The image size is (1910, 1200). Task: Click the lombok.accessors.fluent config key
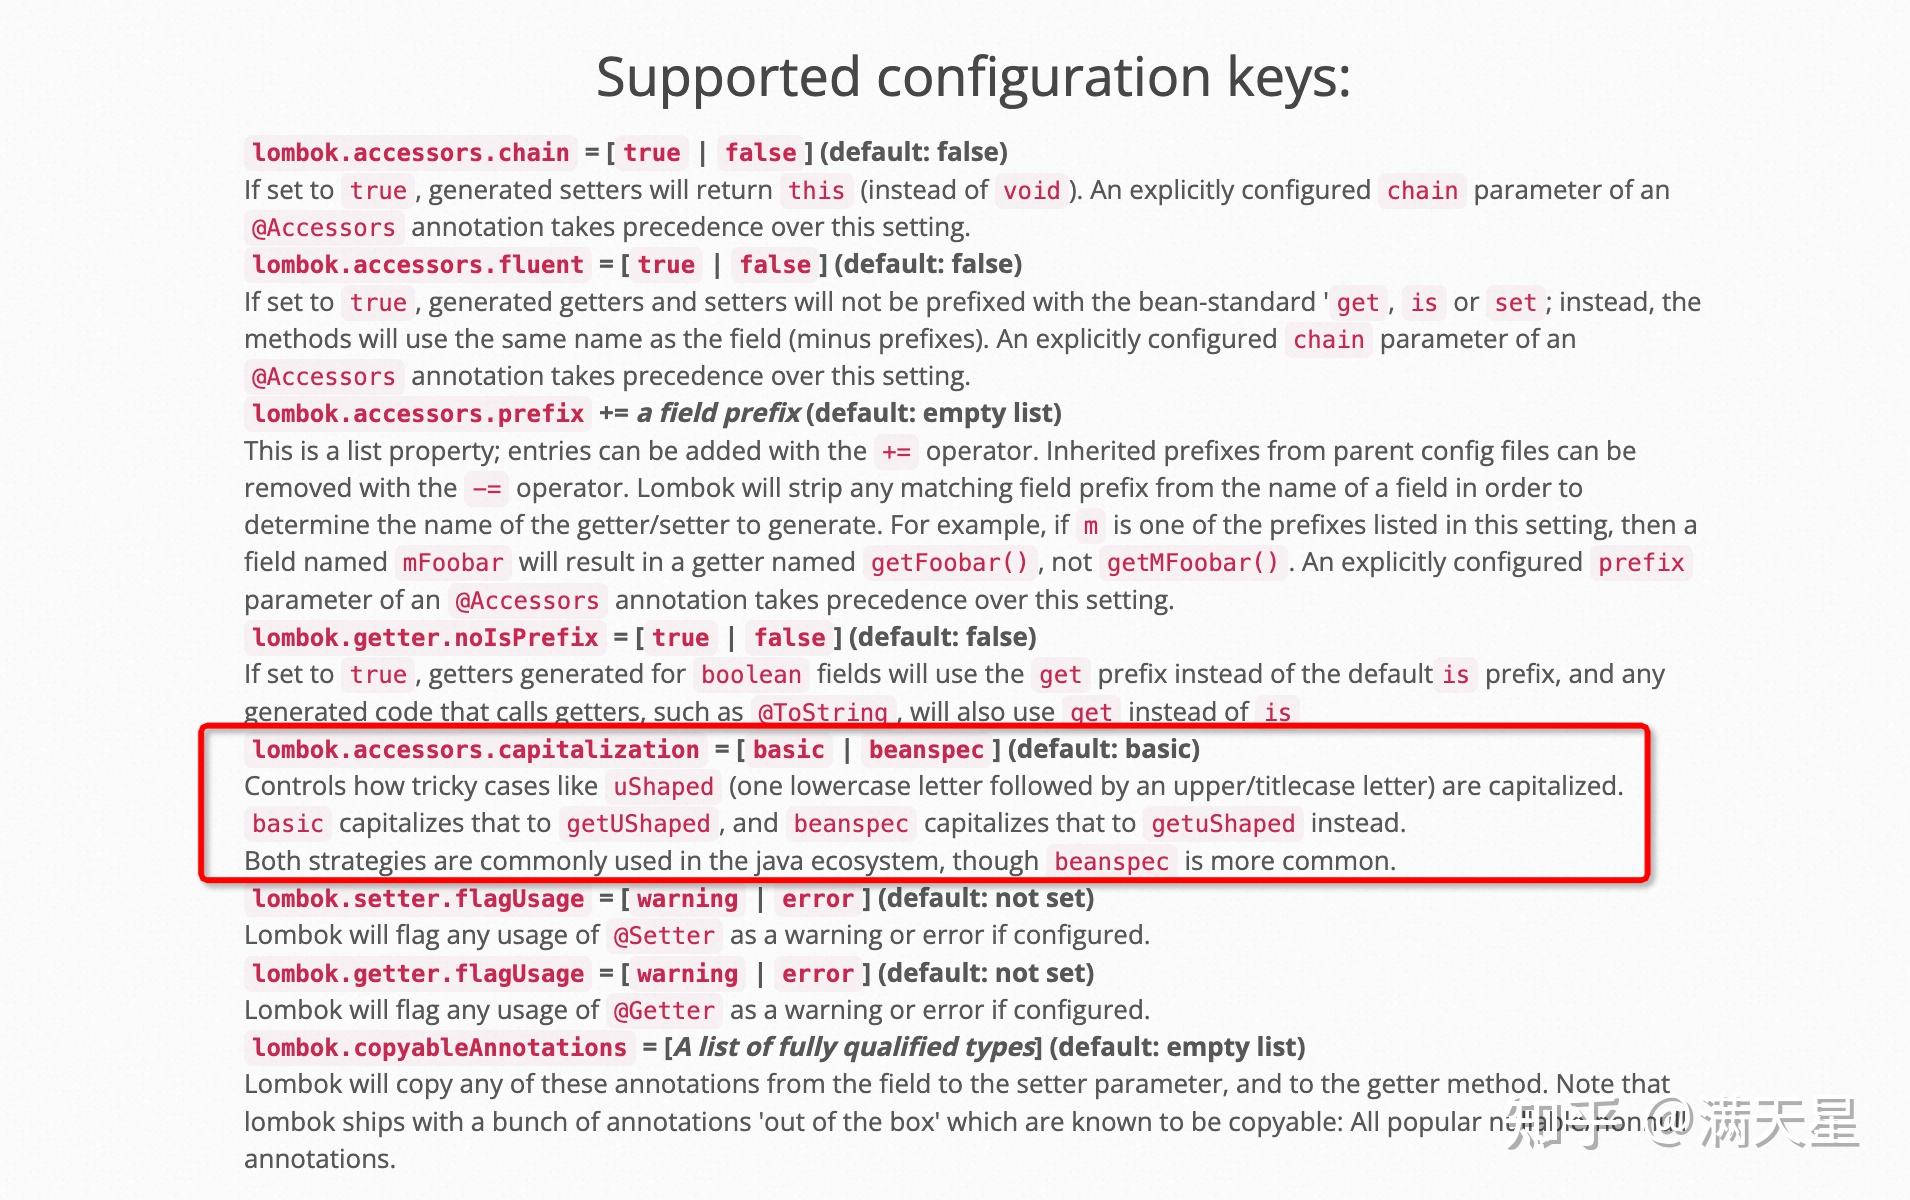pyautogui.click(x=418, y=264)
